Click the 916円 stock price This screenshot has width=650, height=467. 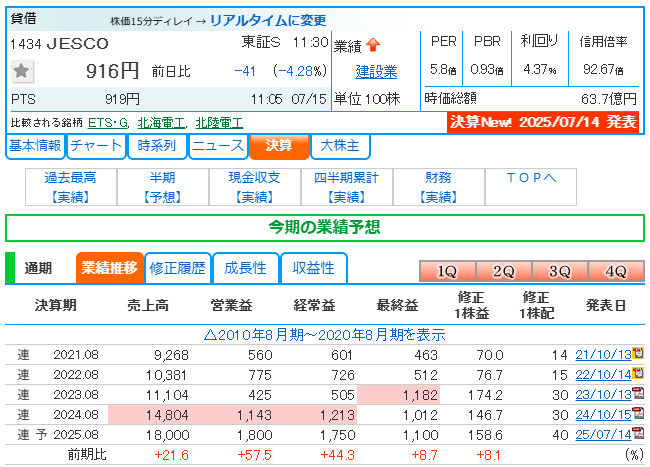point(112,71)
